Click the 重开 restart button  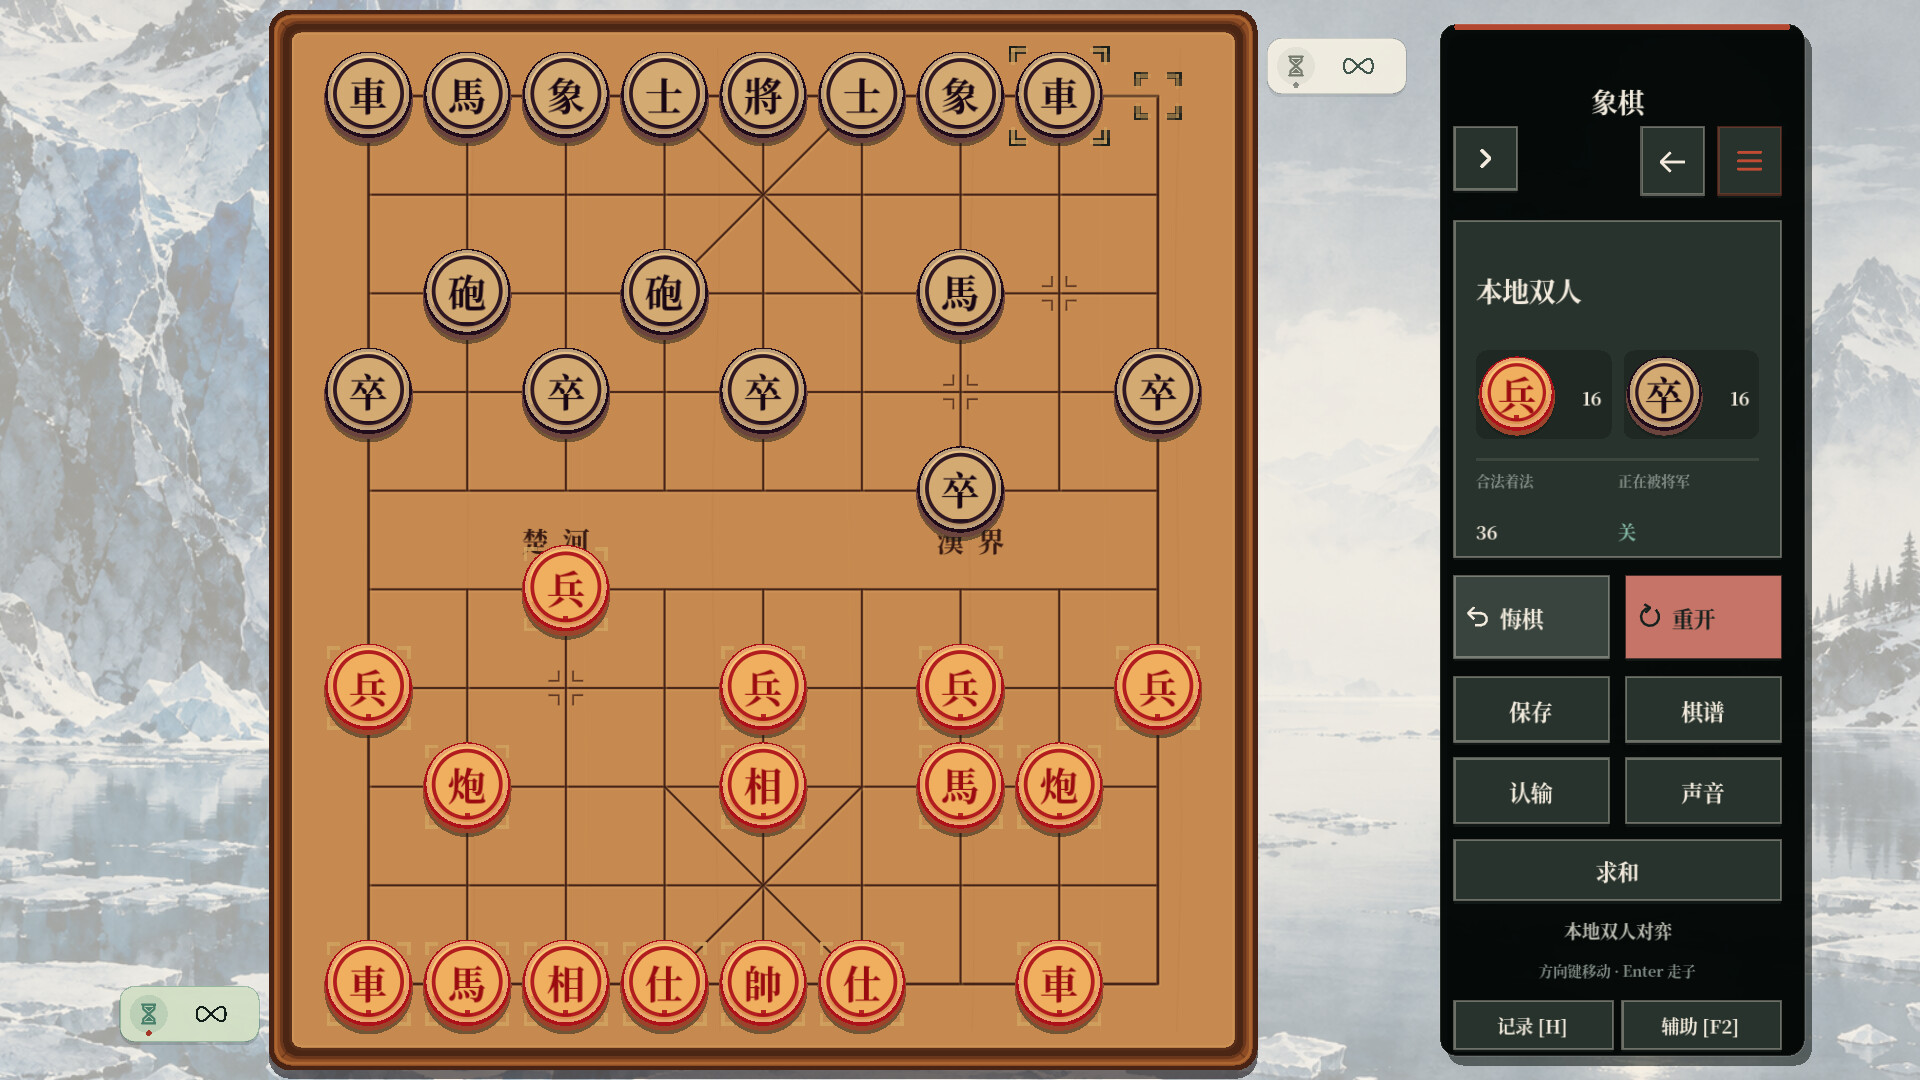[1703, 618]
